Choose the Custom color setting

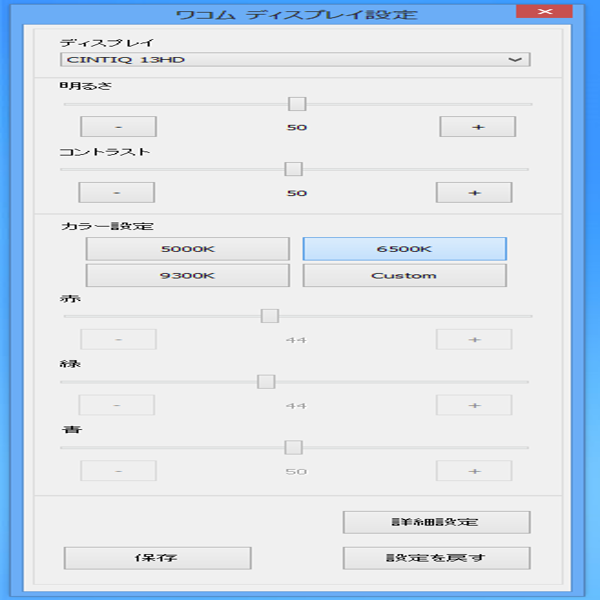[404, 276]
